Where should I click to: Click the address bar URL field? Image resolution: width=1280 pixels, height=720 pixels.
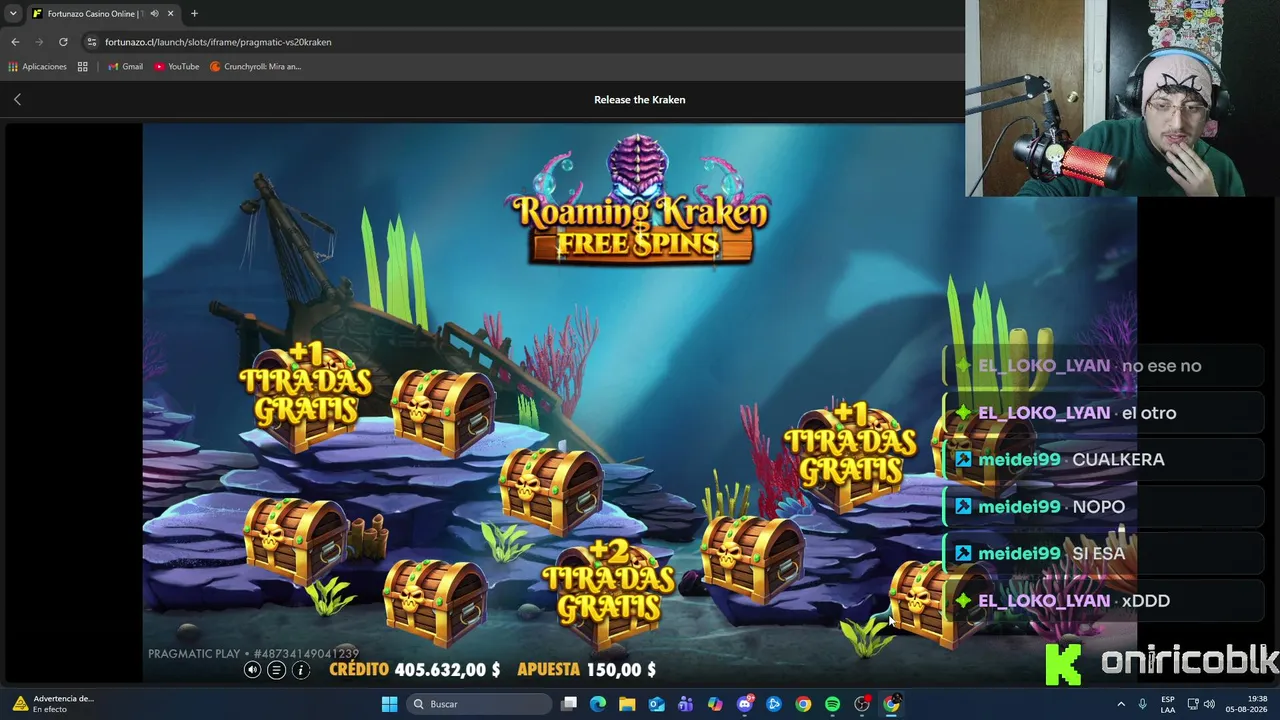click(520, 42)
